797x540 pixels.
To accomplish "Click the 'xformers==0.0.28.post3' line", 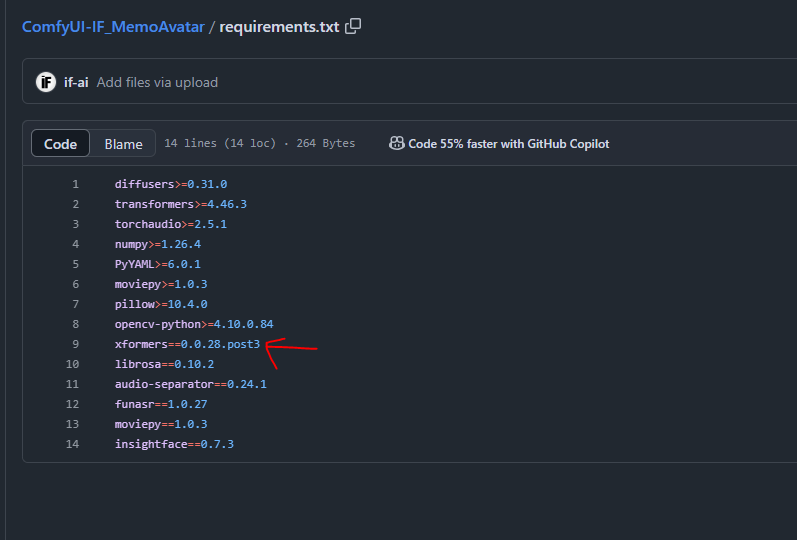I will coord(187,344).
